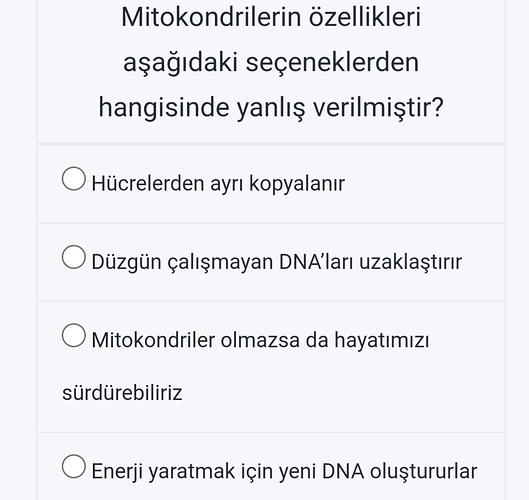This screenshot has width=529, height=500.
Task: Click the 'Düzgün çalışmayan DNA'ları uzaklaştırır' label text
Action: tap(277, 262)
